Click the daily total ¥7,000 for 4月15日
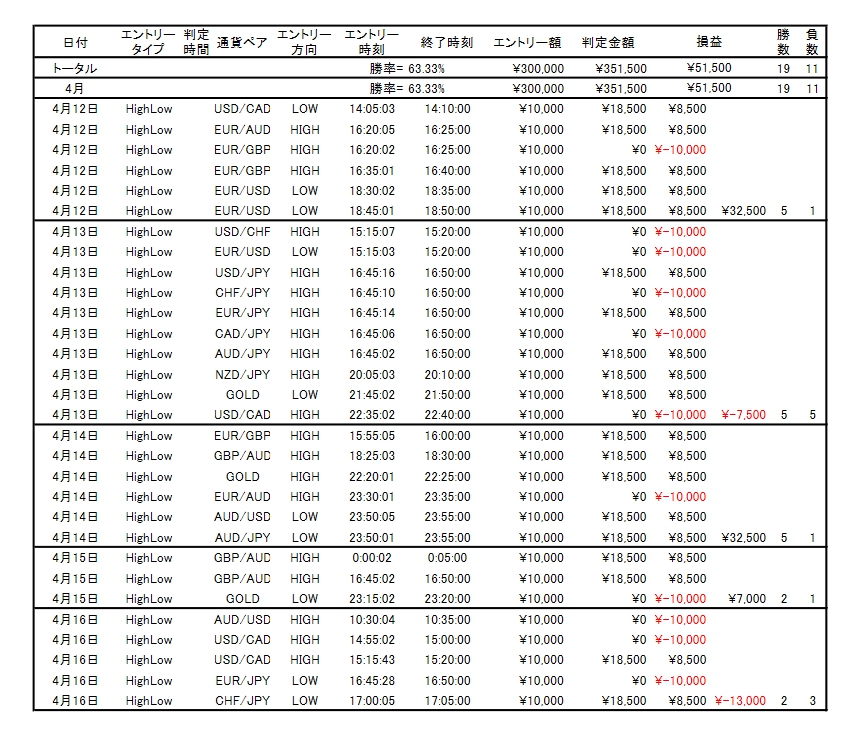Image resolution: width=855 pixels, height=737 pixels. [x=747, y=599]
